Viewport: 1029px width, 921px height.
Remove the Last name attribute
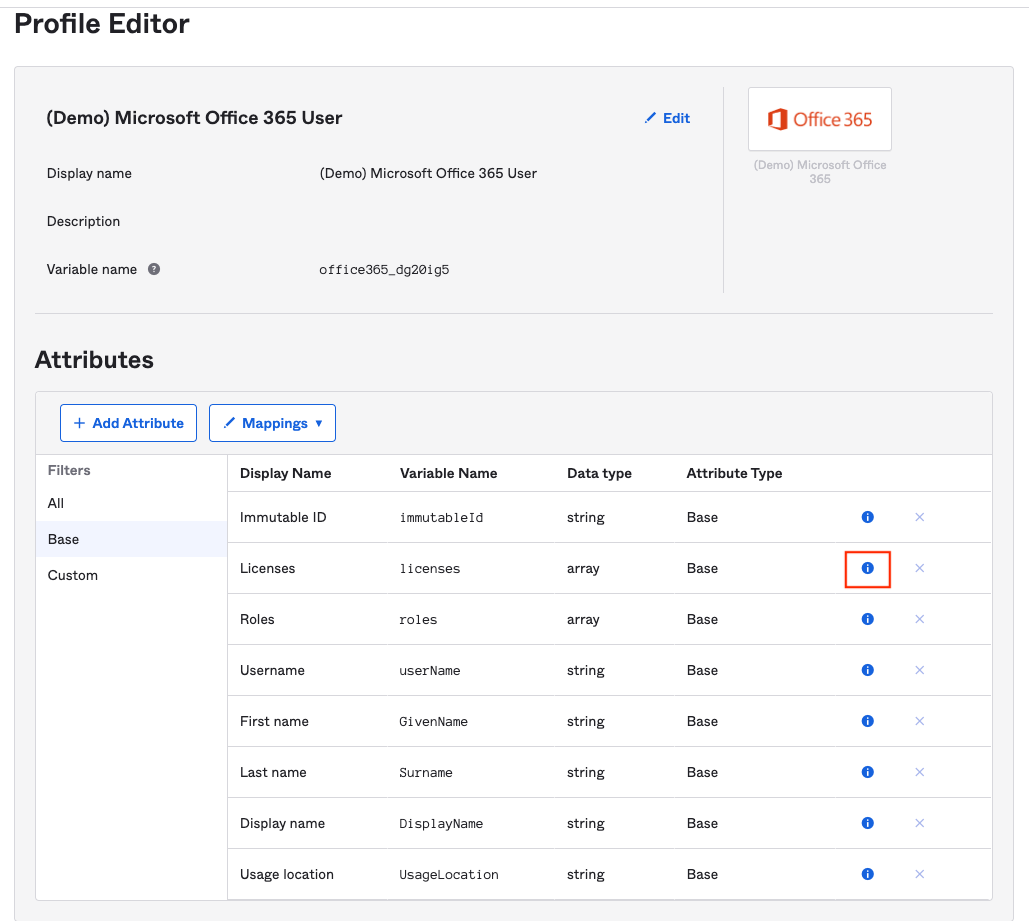tap(919, 772)
